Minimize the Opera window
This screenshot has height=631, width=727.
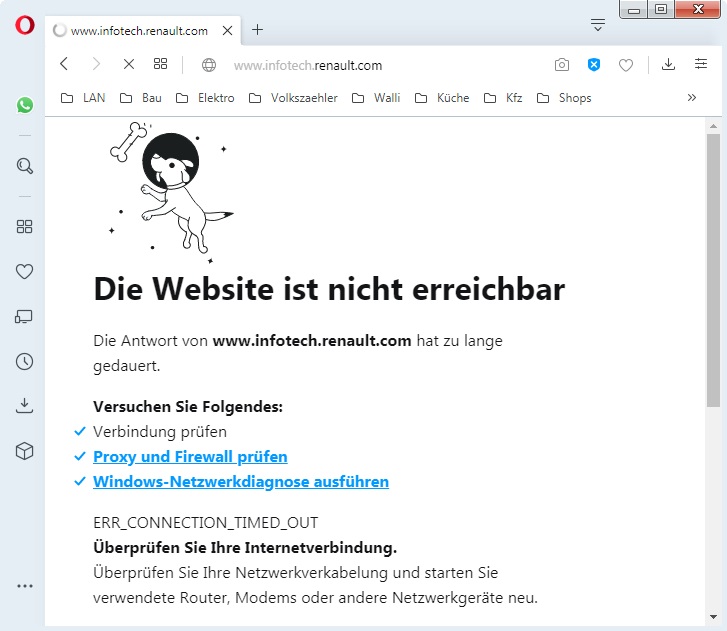coord(634,9)
